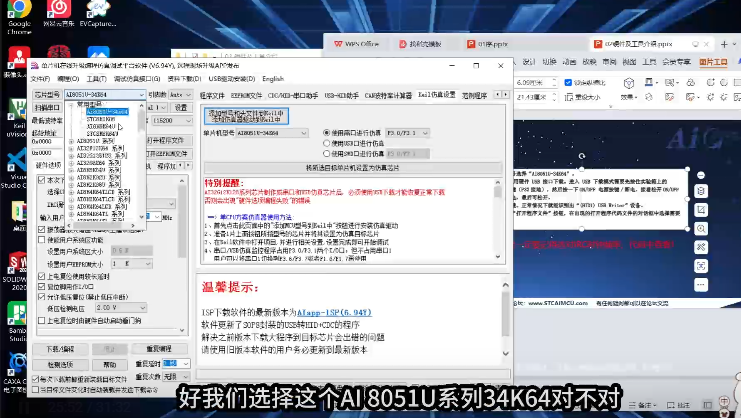741x418 pixels.
Task: Open AIapp-ISP (6.94Y) hyperlink
Action: click(334, 313)
